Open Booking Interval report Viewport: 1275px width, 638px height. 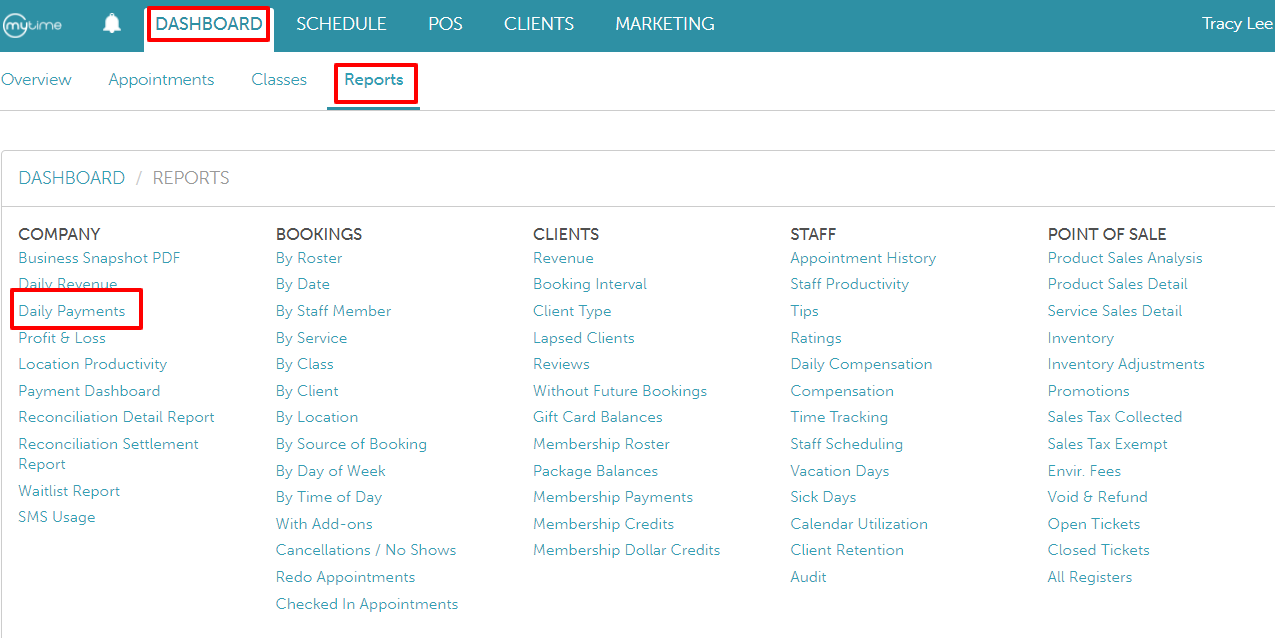pos(590,284)
